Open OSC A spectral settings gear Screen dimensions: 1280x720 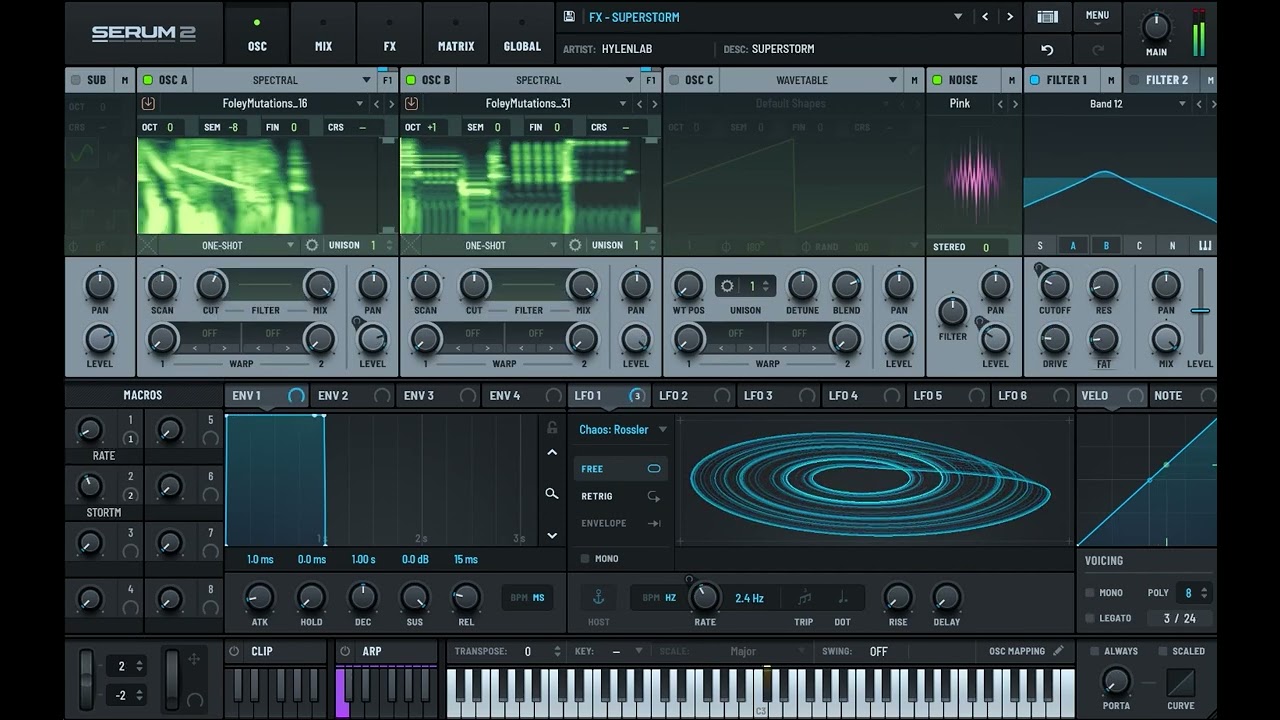coord(312,245)
